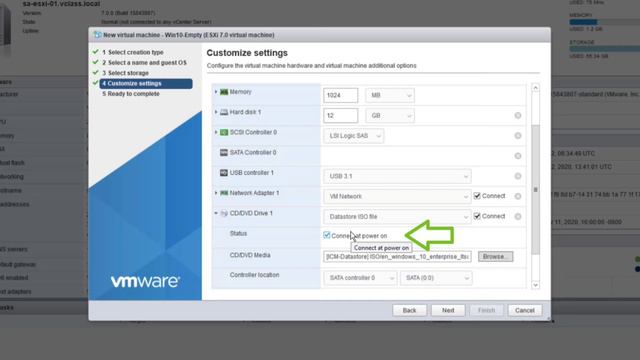640x360 pixels.
Task: Toggle Network Adapter 1 Connect checkbox
Action: (477, 196)
